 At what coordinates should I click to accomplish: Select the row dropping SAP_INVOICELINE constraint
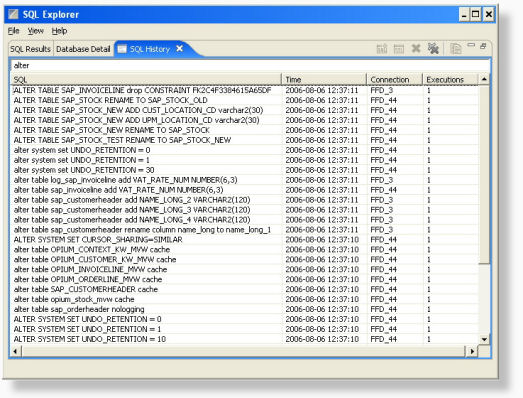click(245, 90)
